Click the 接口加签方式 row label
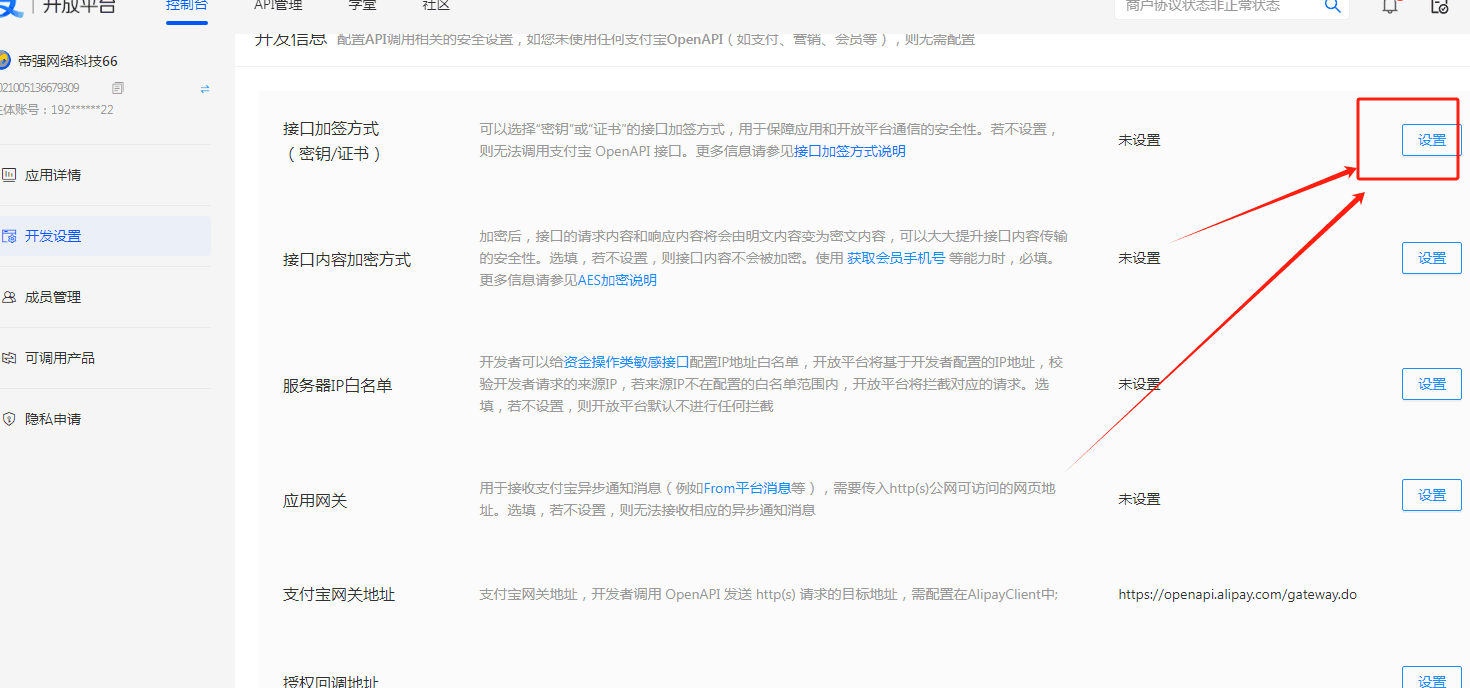 click(x=332, y=141)
